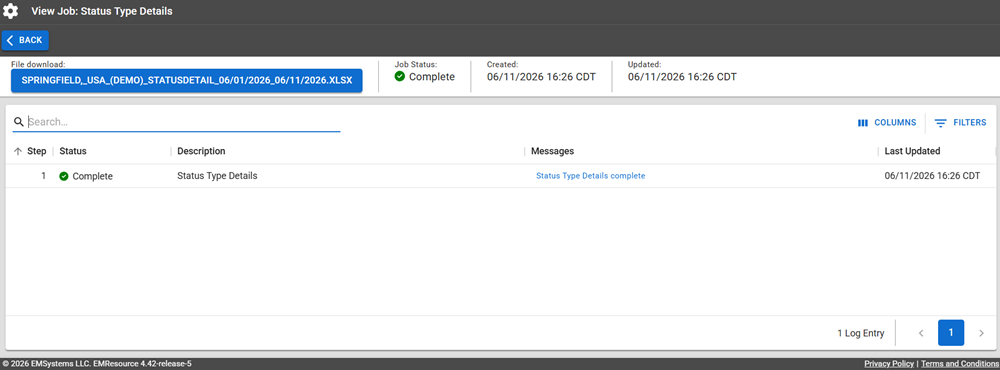Open the 'Status Type Details complete' message link
The image size is (1000, 370).
tap(591, 176)
